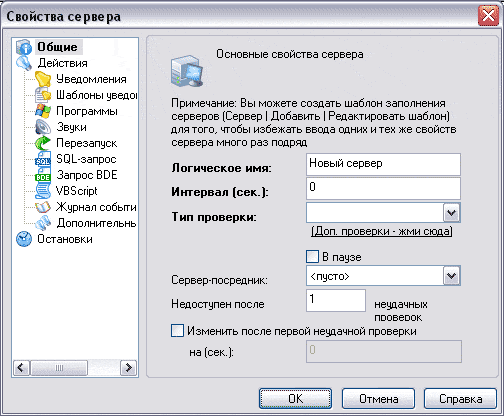Select Остановки in the settings tree
The image size is (504, 416).
click(x=65, y=239)
